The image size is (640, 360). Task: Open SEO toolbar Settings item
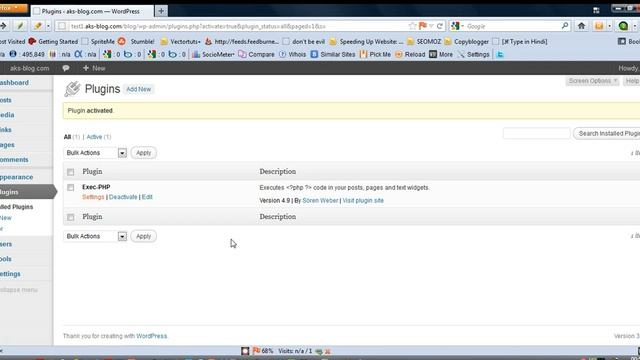(473, 54)
